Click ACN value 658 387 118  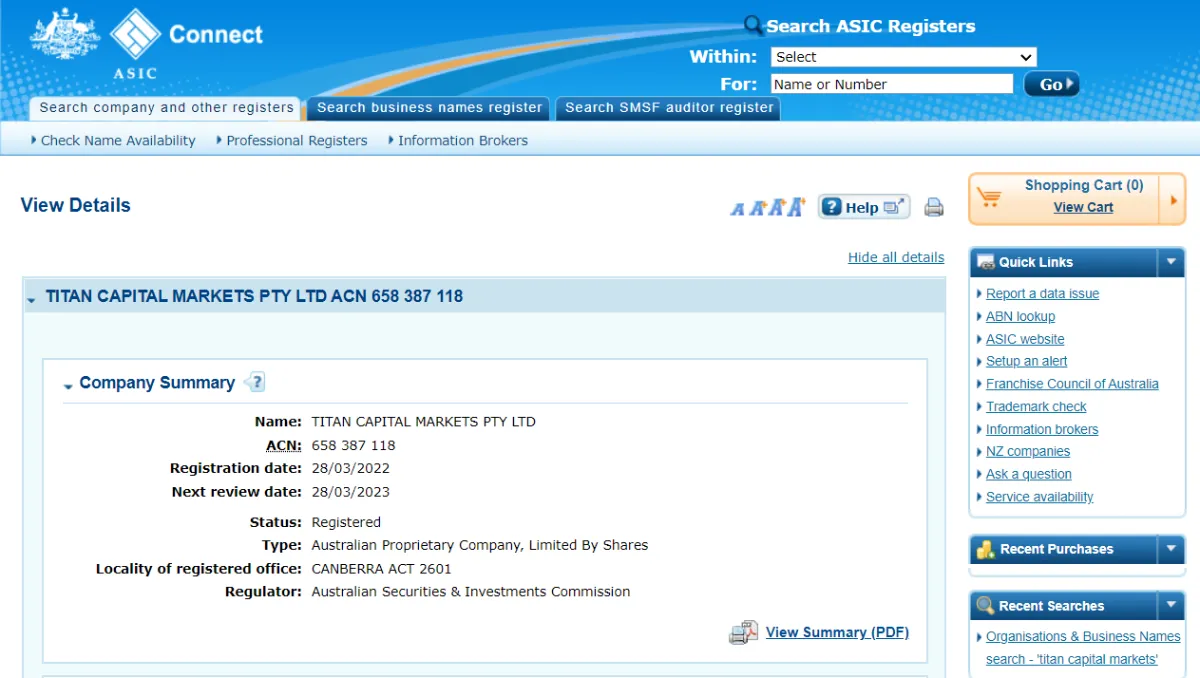pyautogui.click(x=353, y=445)
